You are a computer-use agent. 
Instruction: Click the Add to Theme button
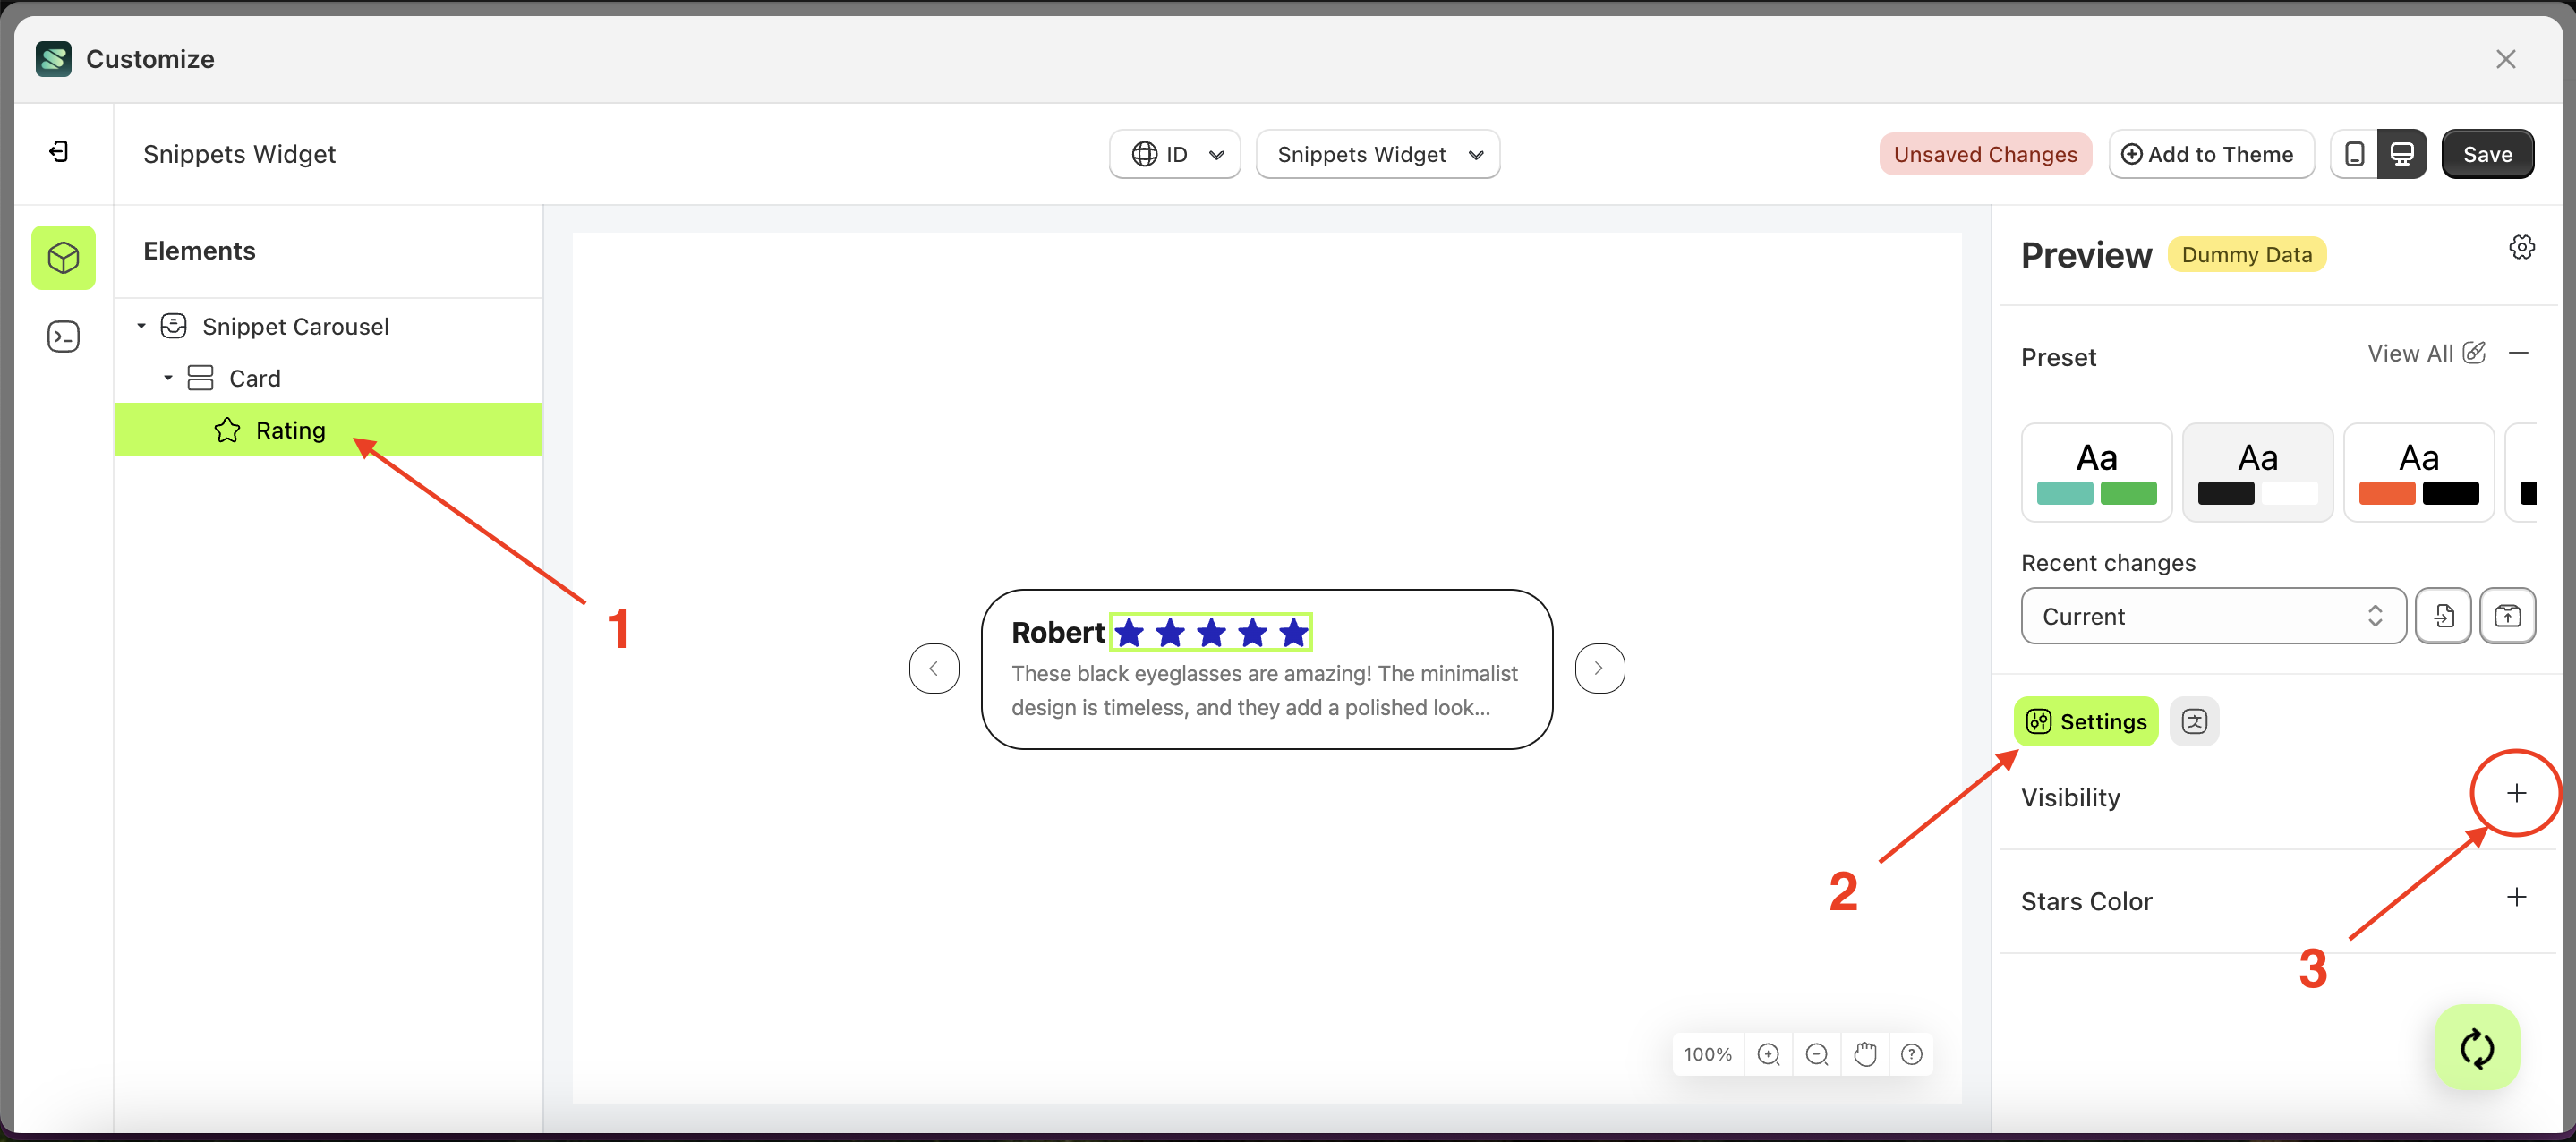2211,153
